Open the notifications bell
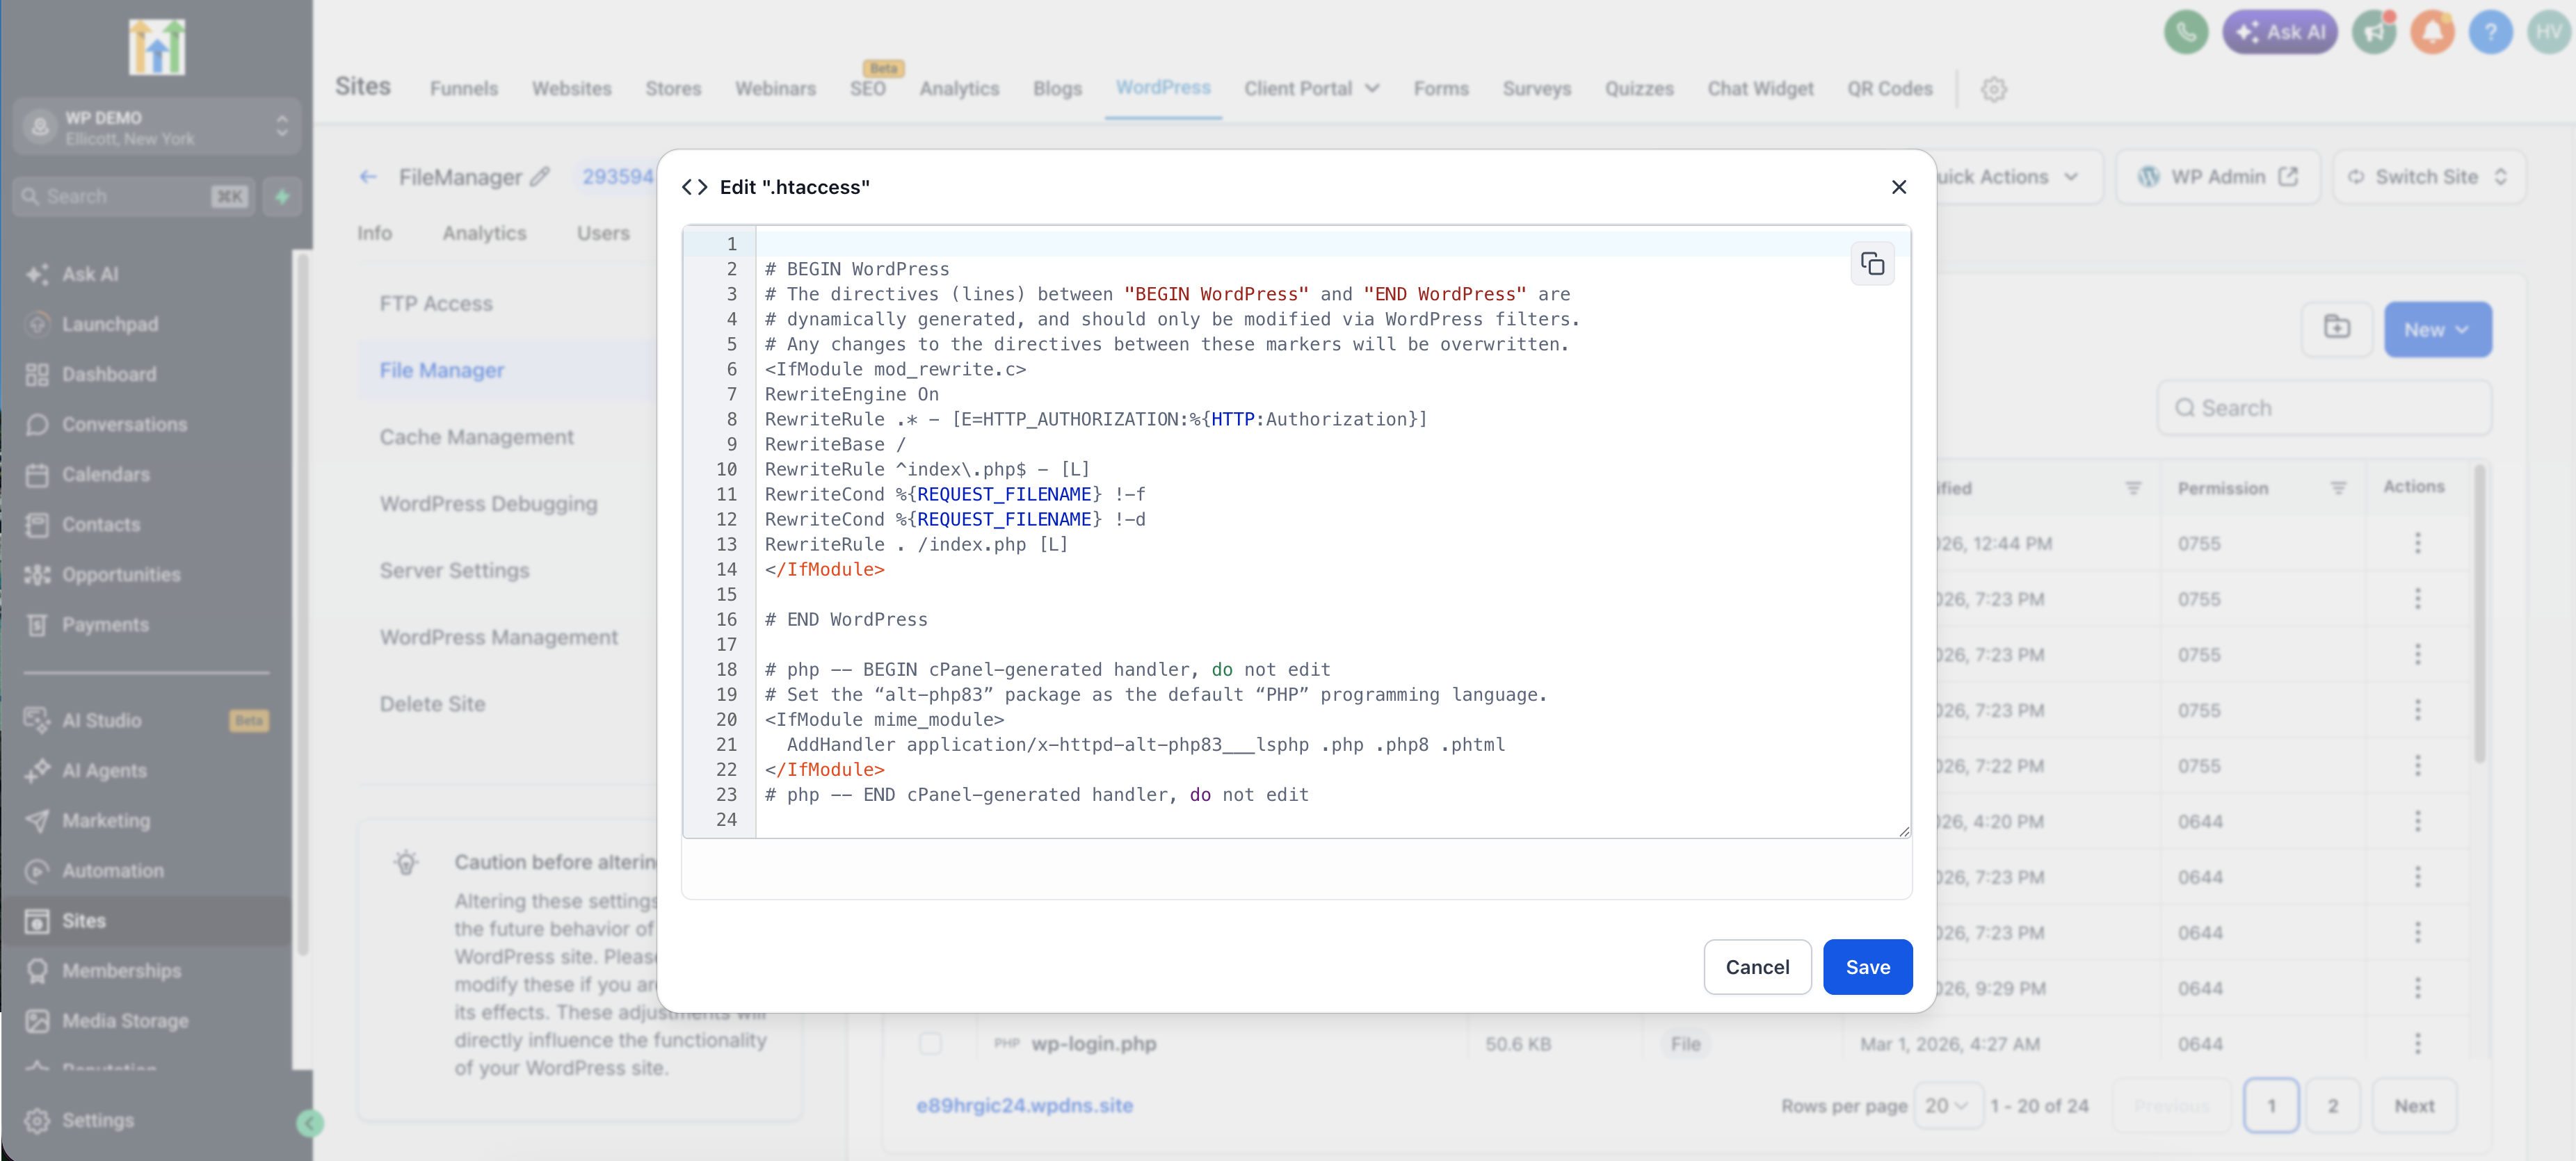 pos(2432,32)
